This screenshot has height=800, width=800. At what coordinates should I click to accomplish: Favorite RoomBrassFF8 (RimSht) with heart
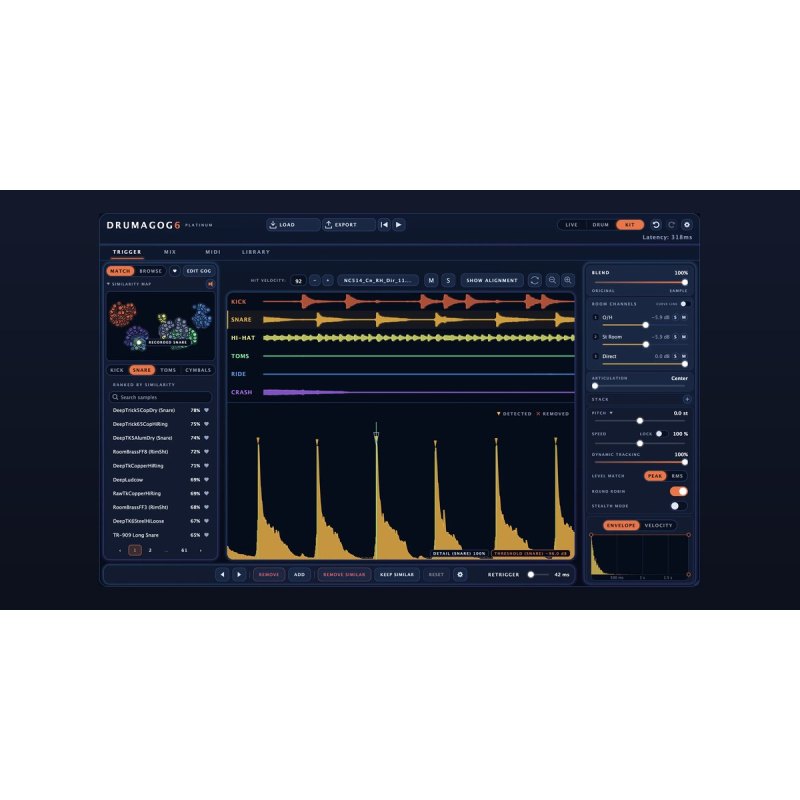point(207,452)
